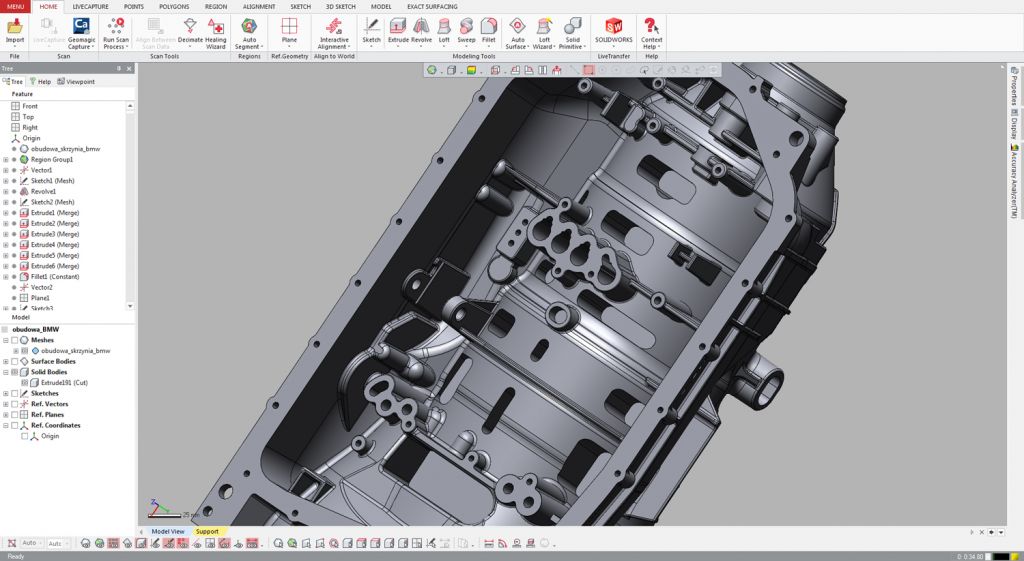
Task: Switch to the Support view tab
Action: click(x=207, y=531)
